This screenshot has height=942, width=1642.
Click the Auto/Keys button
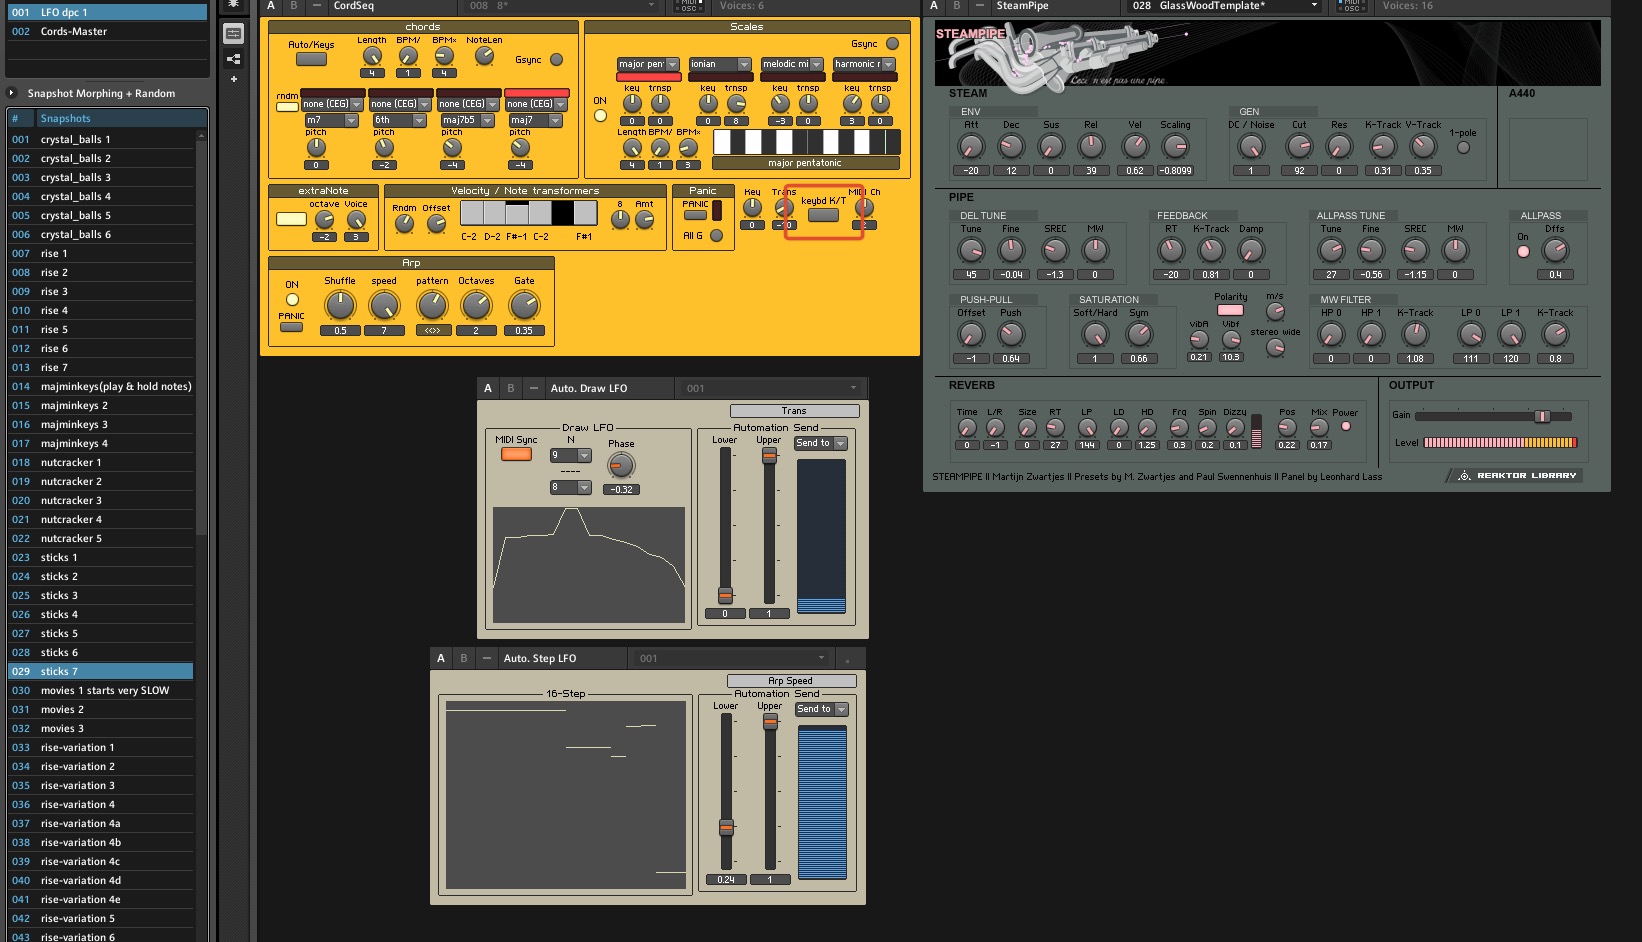coord(311,59)
